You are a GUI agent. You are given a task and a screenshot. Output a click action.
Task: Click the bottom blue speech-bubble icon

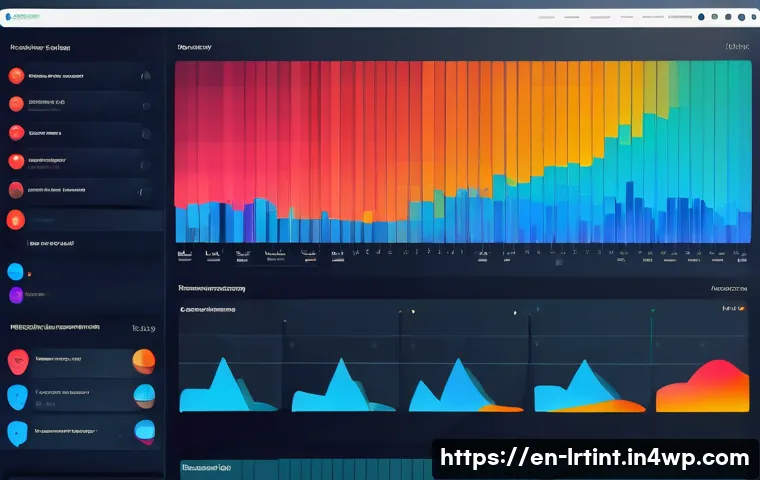click(17, 433)
